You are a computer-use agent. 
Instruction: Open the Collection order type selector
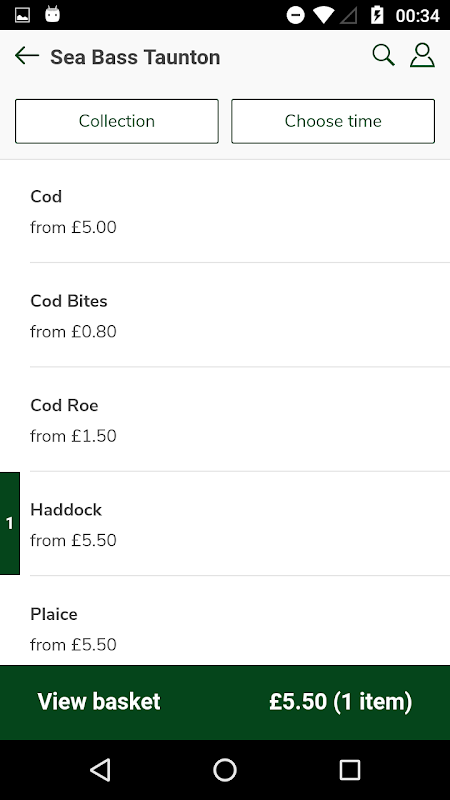tap(117, 121)
